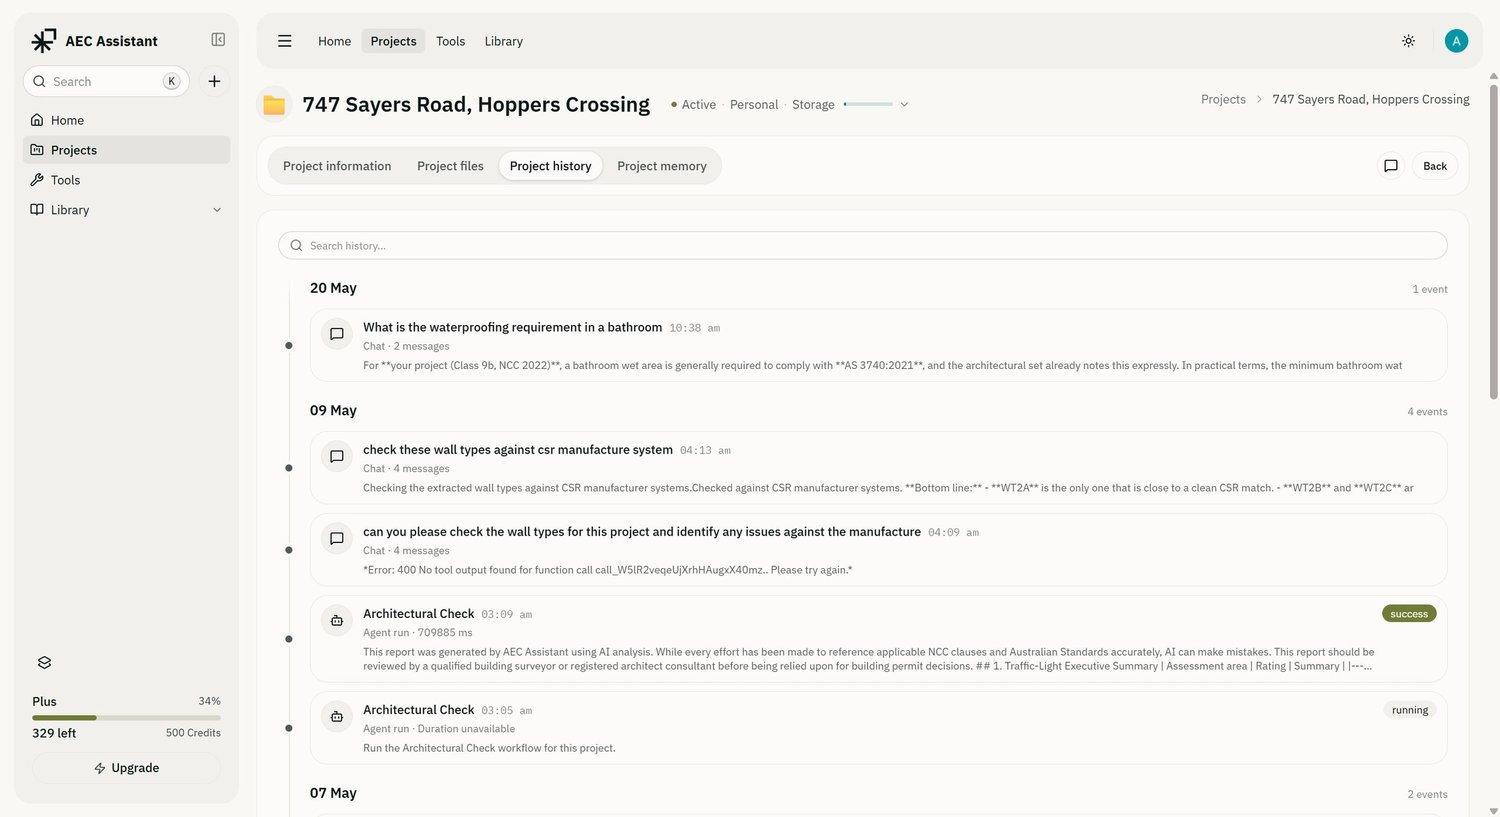
Task: Click the plus button beside the sidebar search
Action: pyautogui.click(x=214, y=82)
